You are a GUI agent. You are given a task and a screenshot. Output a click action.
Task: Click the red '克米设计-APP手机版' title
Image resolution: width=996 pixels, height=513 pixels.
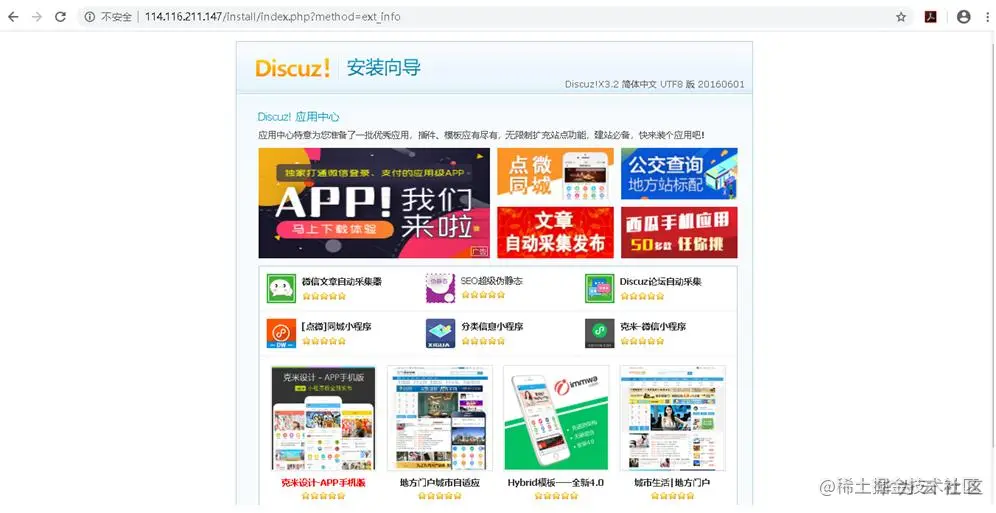(323, 483)
